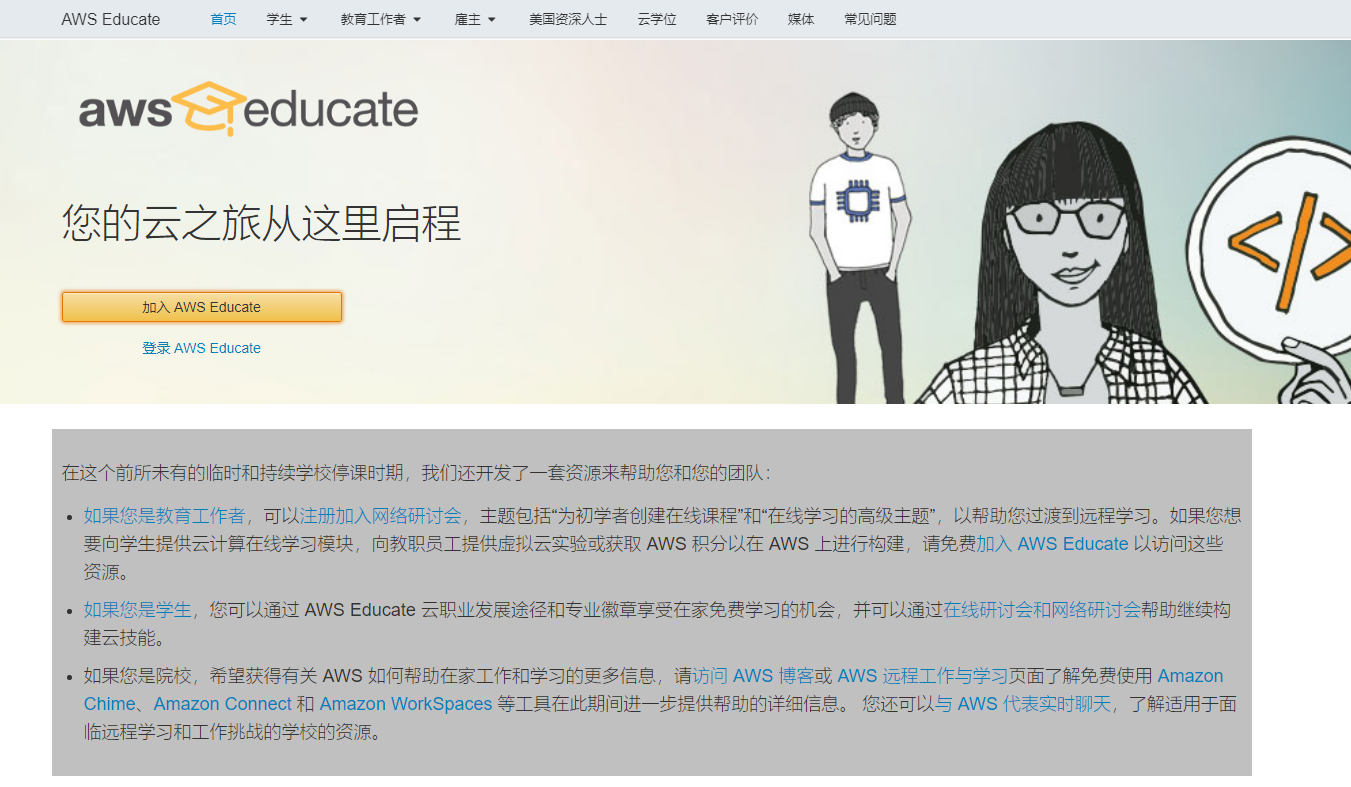Click the aws educate logo
Image resolution: width=1351 pixels, height=787 pixels.
point(249,109)
